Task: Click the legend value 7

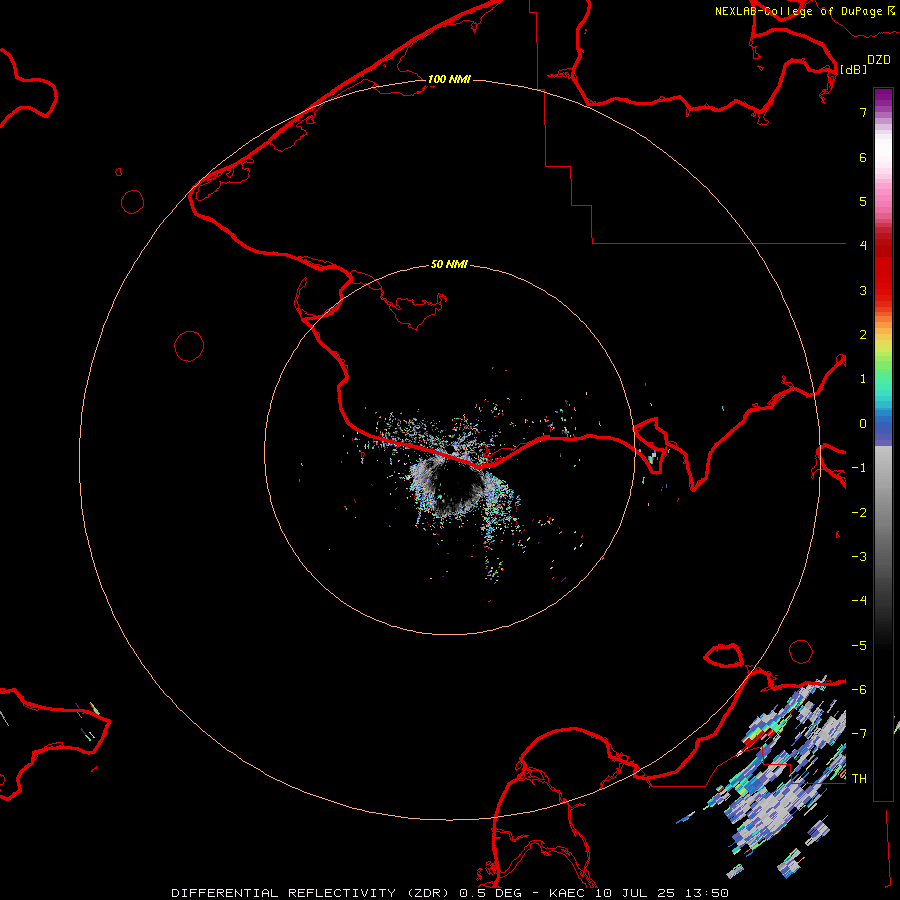Action: [863, 112]
